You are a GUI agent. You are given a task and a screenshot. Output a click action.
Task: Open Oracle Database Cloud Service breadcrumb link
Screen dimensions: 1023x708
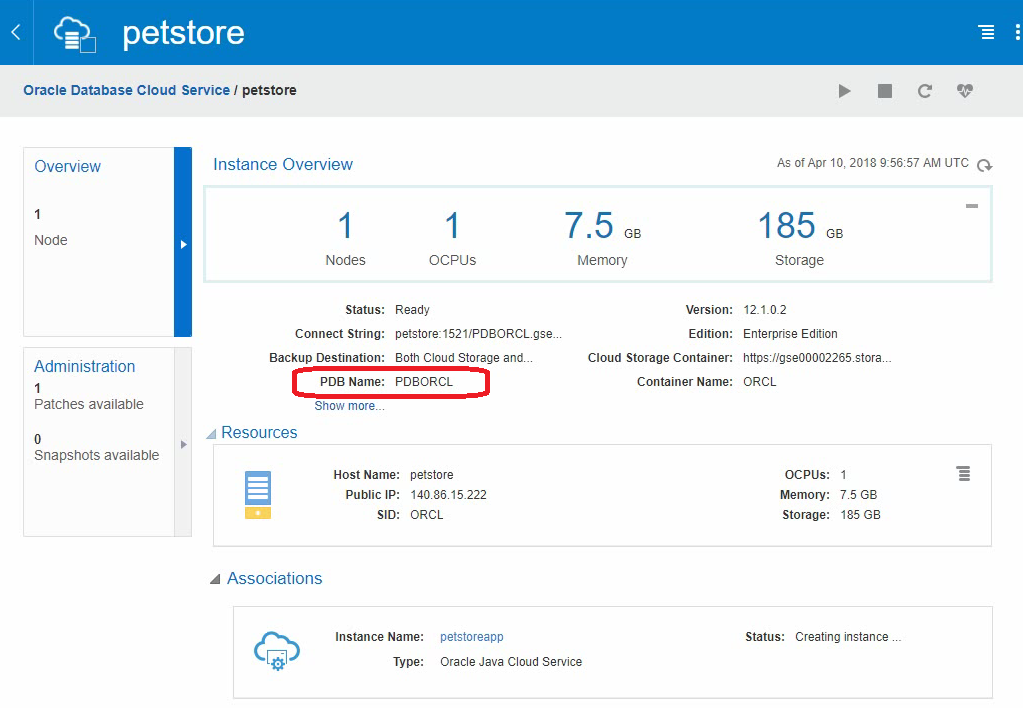coord(127,90)
